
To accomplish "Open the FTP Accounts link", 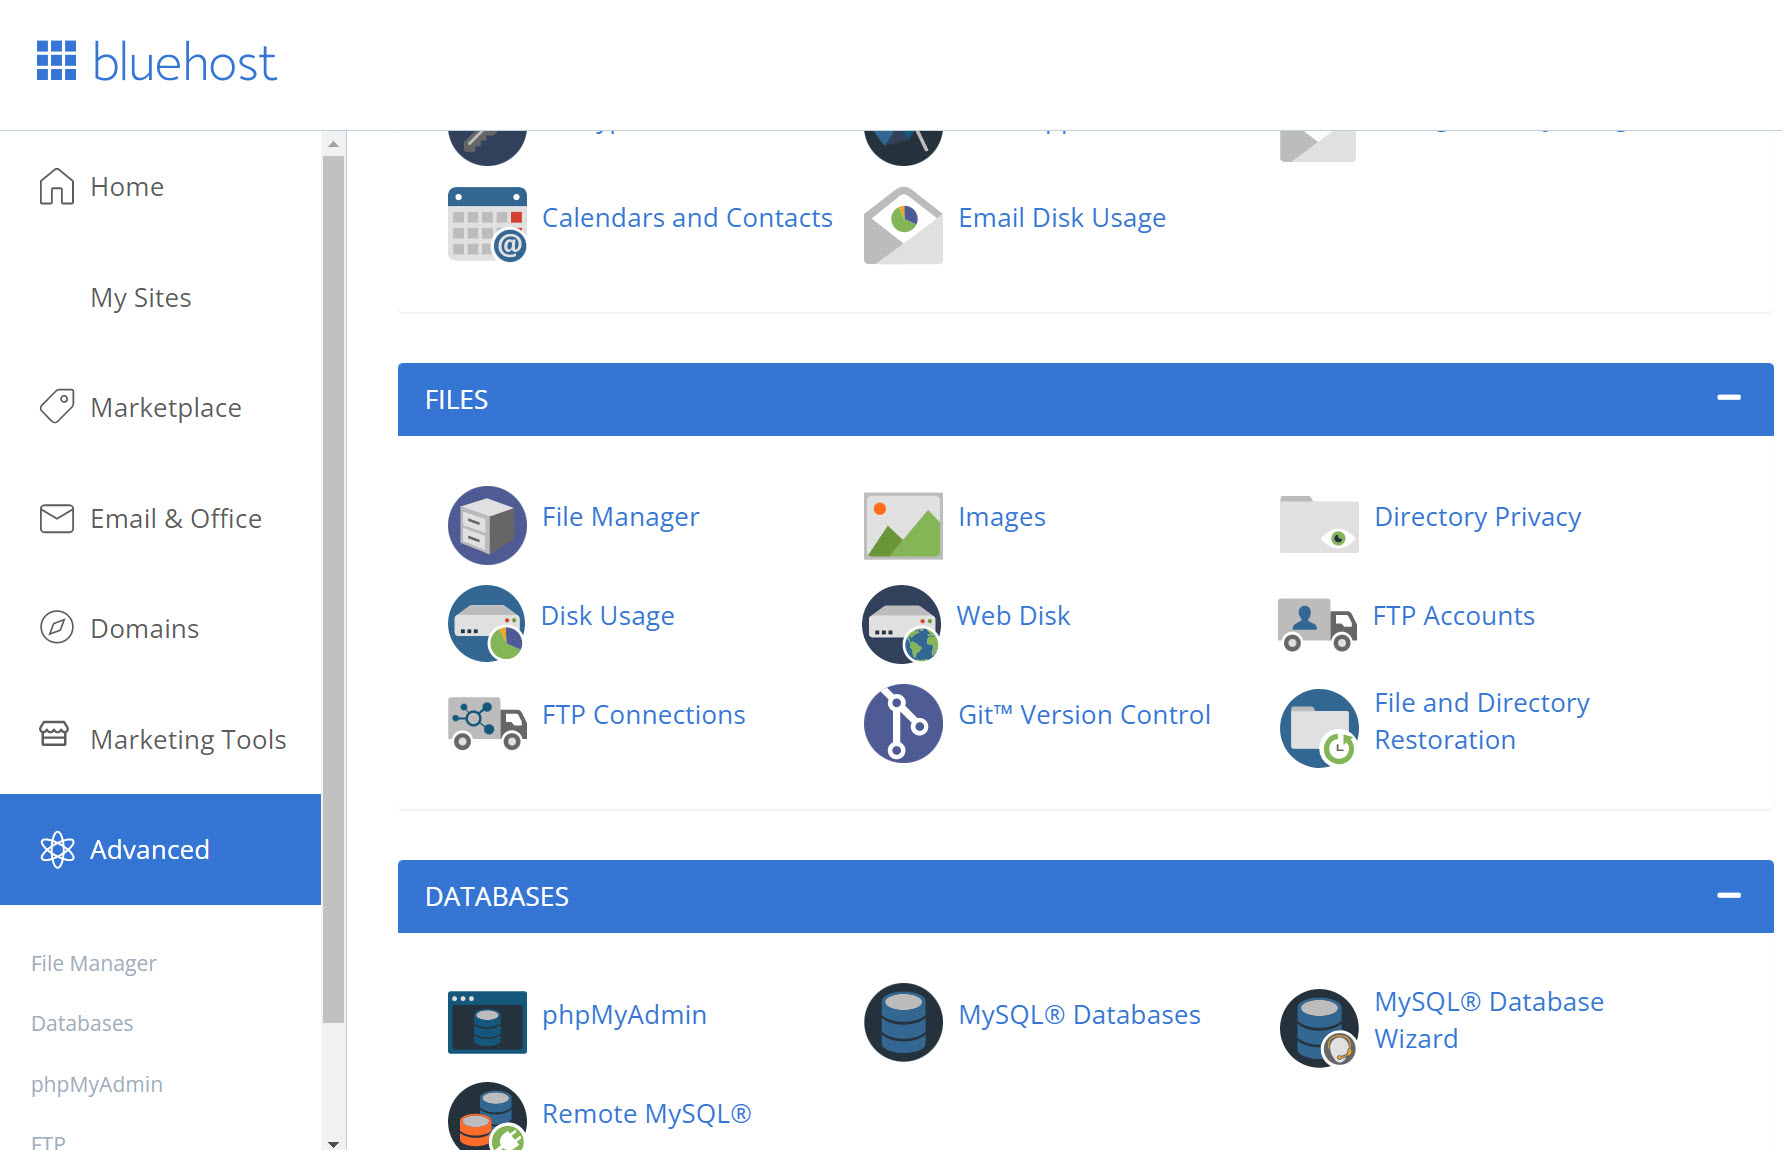I will [x=1453, y=616].
